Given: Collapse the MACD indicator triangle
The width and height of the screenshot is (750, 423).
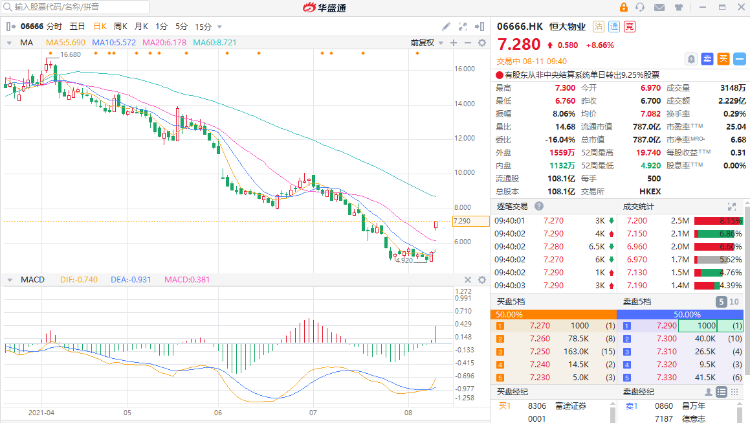Looking at the screenshot, I should (9, 280).
